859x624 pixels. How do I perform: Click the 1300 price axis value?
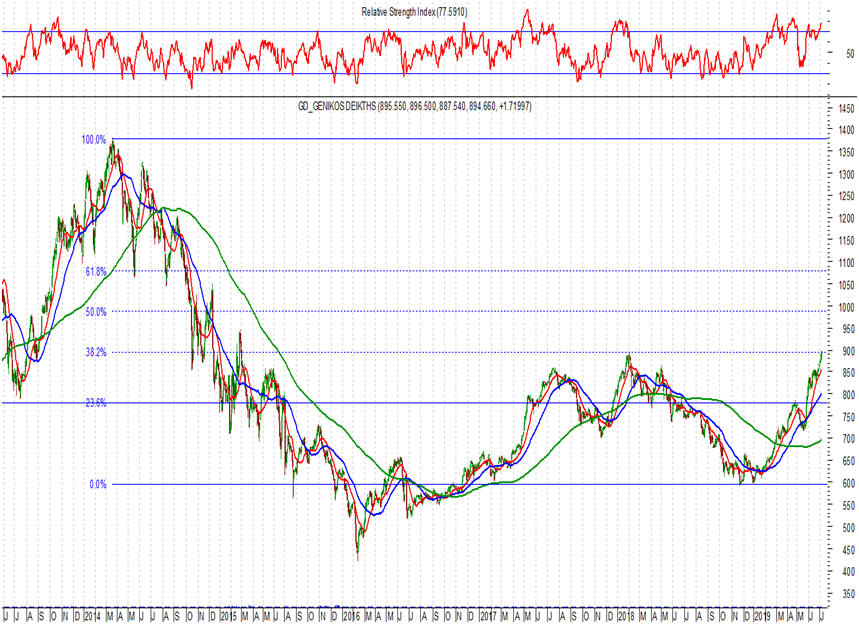click(x=846, y=174)
